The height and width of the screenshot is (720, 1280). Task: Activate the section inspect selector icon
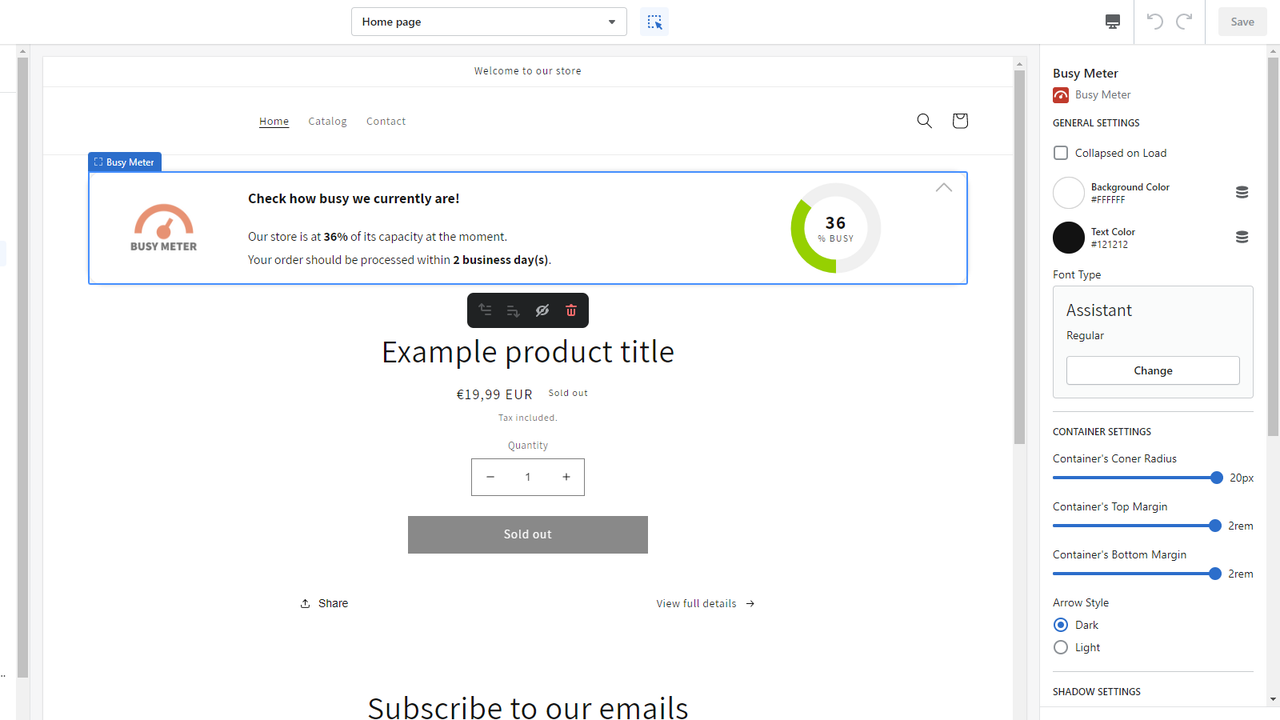click(654, 21)
